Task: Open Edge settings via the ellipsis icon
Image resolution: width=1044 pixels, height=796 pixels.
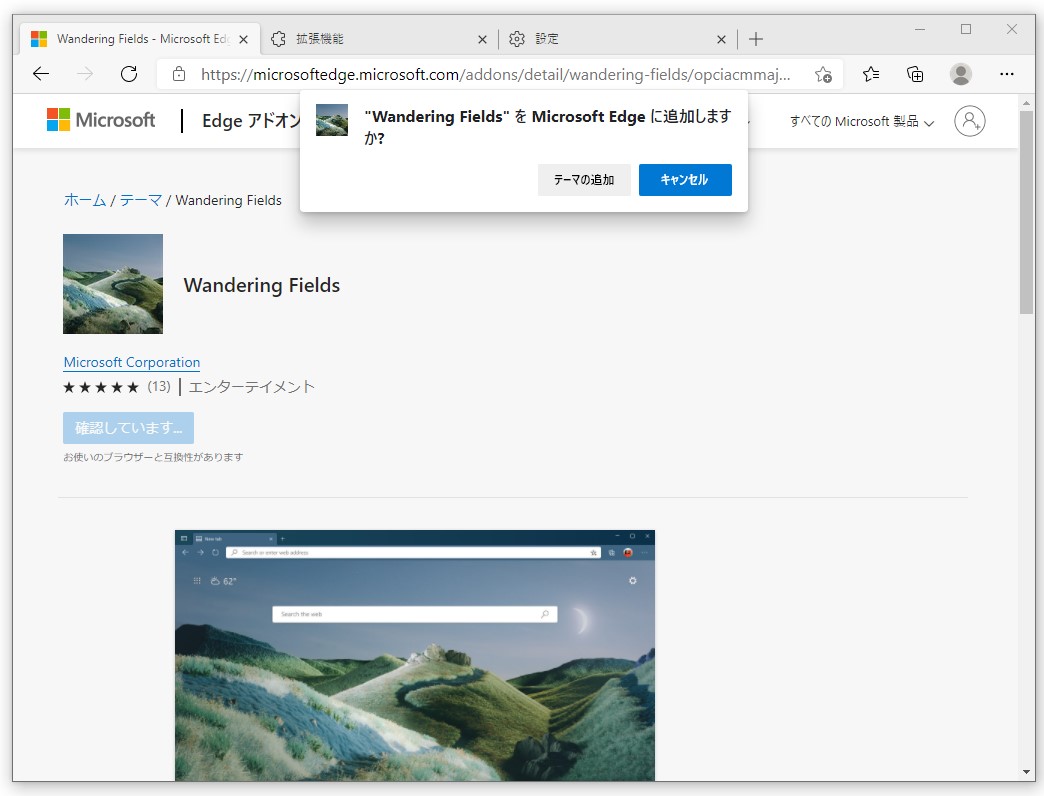Action: (x=1007, y=73)
